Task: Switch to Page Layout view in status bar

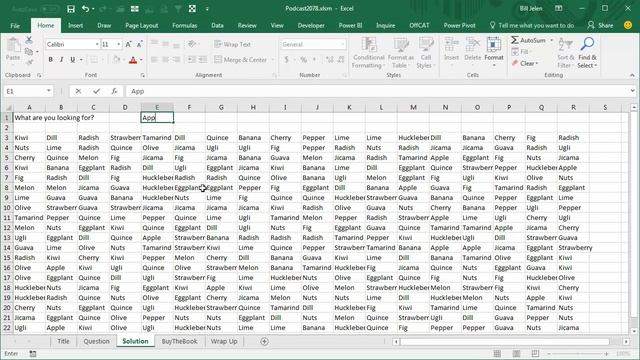Action: (x=516, y=353)
